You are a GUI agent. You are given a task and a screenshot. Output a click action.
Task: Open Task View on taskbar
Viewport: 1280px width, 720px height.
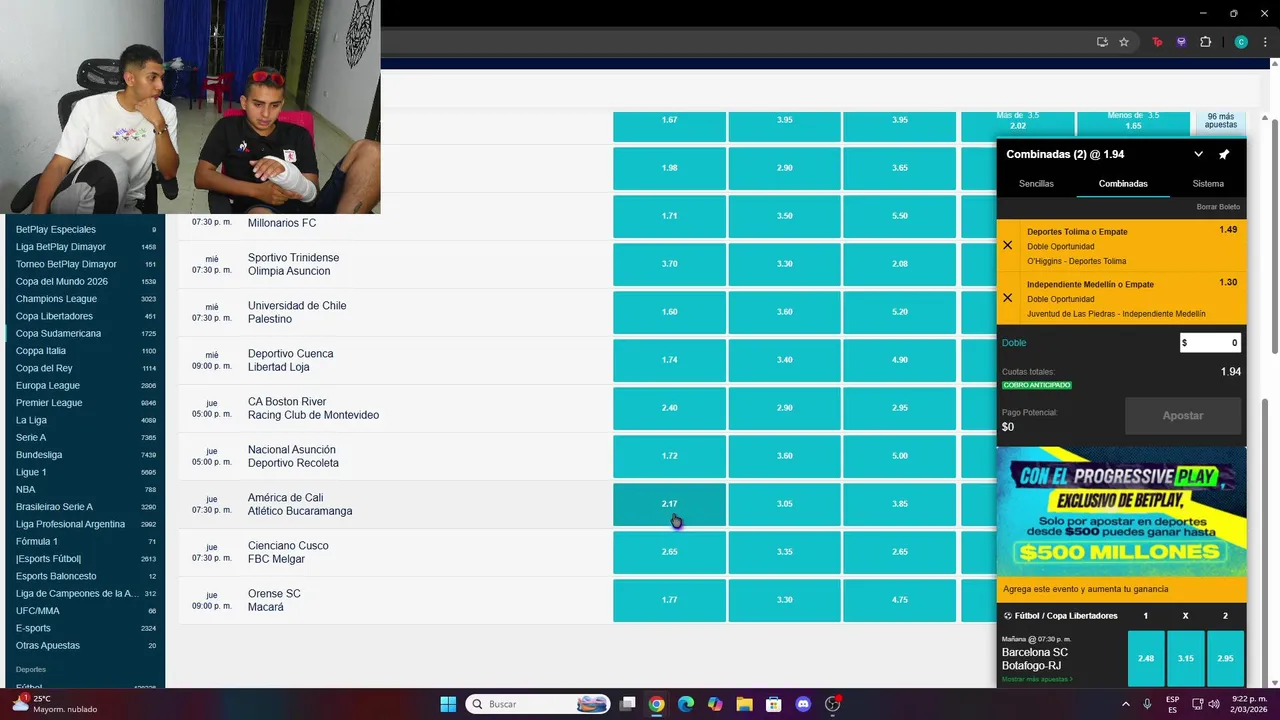[x=627, y=704]
